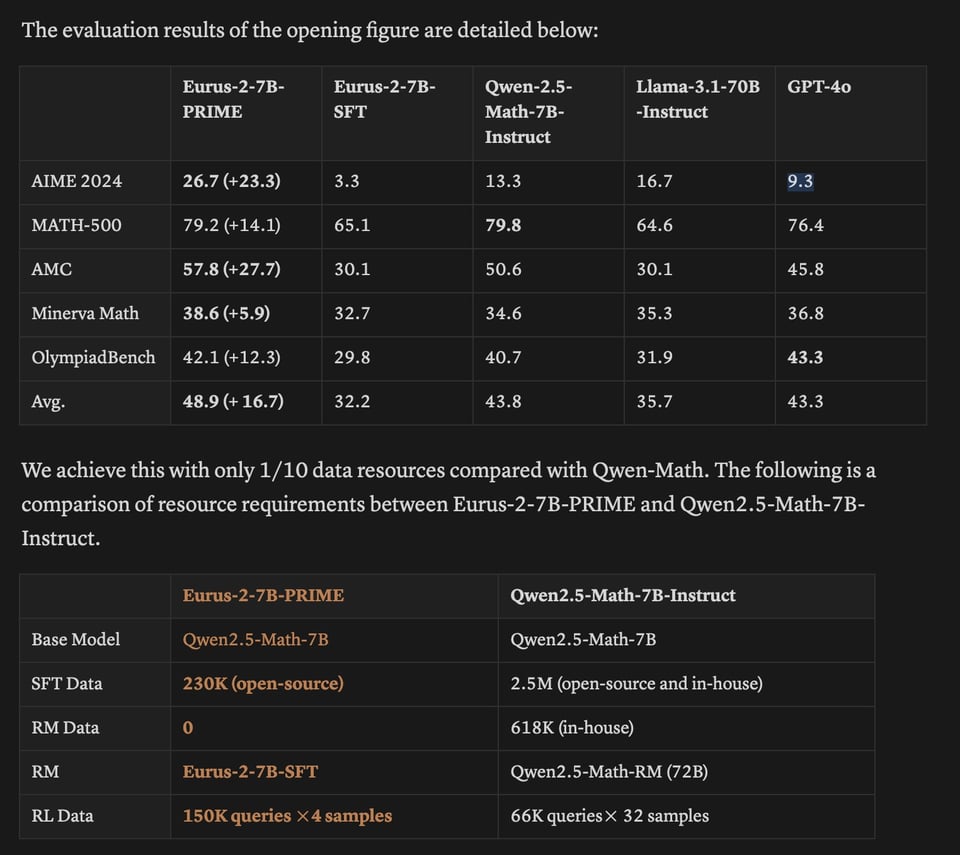Select the Eurus-2-7B-SFT header in evaluation table

pyautogui.click(x=384, y=99)
